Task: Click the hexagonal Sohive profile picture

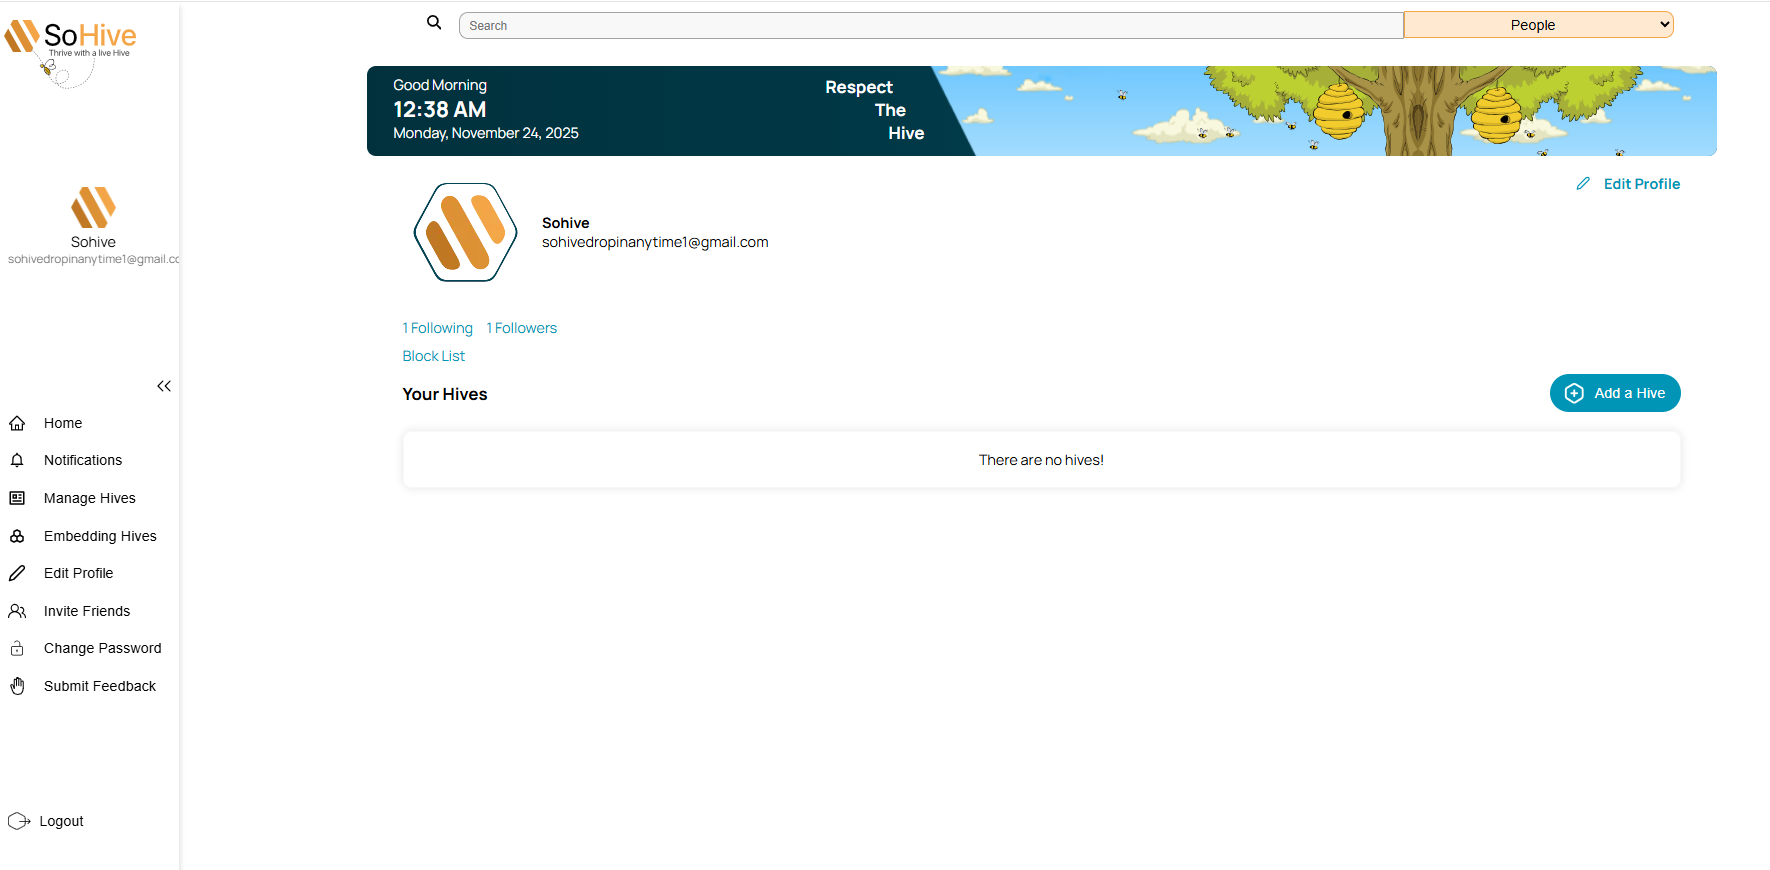Action: (x=465, y=233)
